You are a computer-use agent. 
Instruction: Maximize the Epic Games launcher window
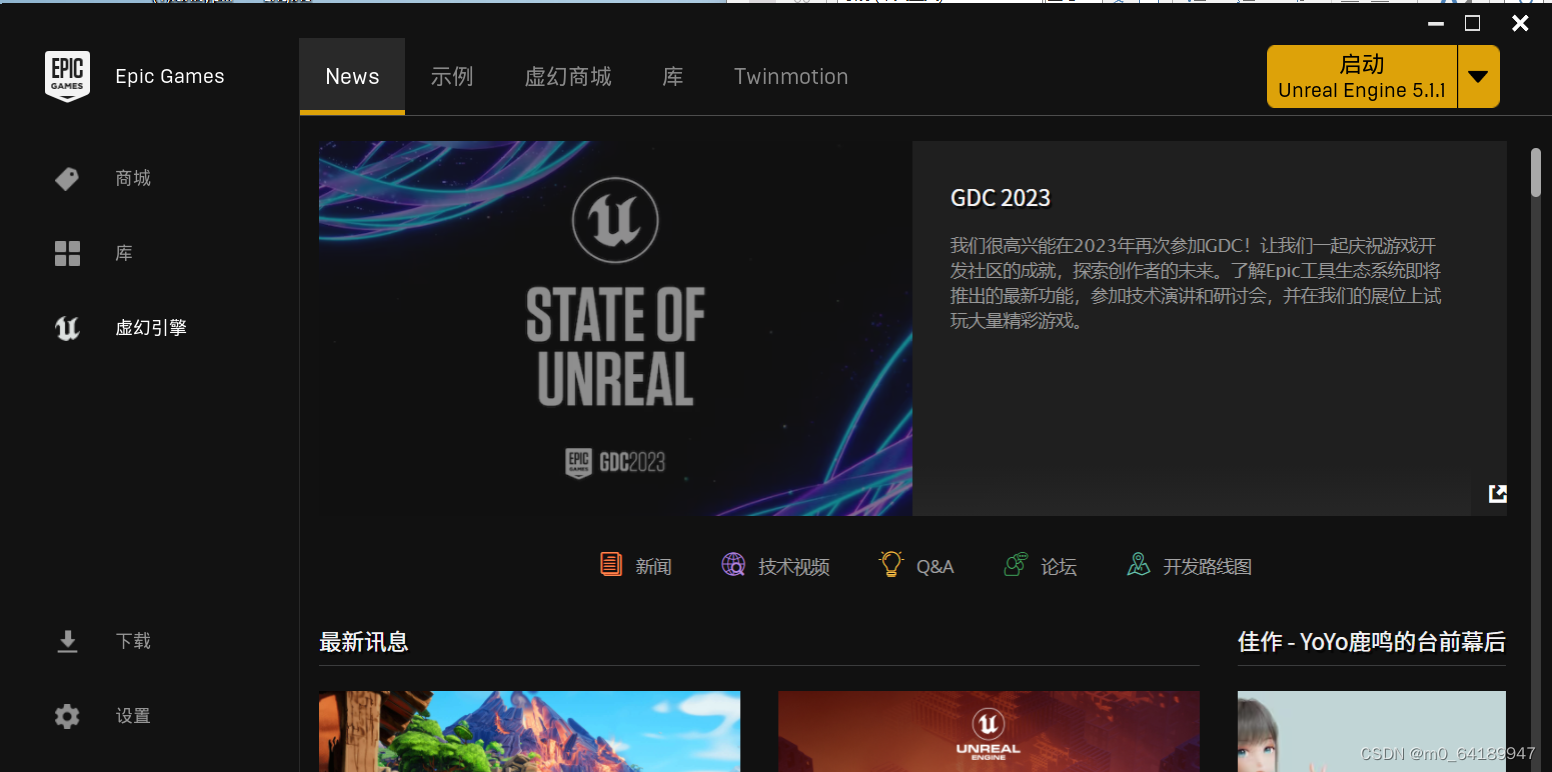coord(1472,23)
